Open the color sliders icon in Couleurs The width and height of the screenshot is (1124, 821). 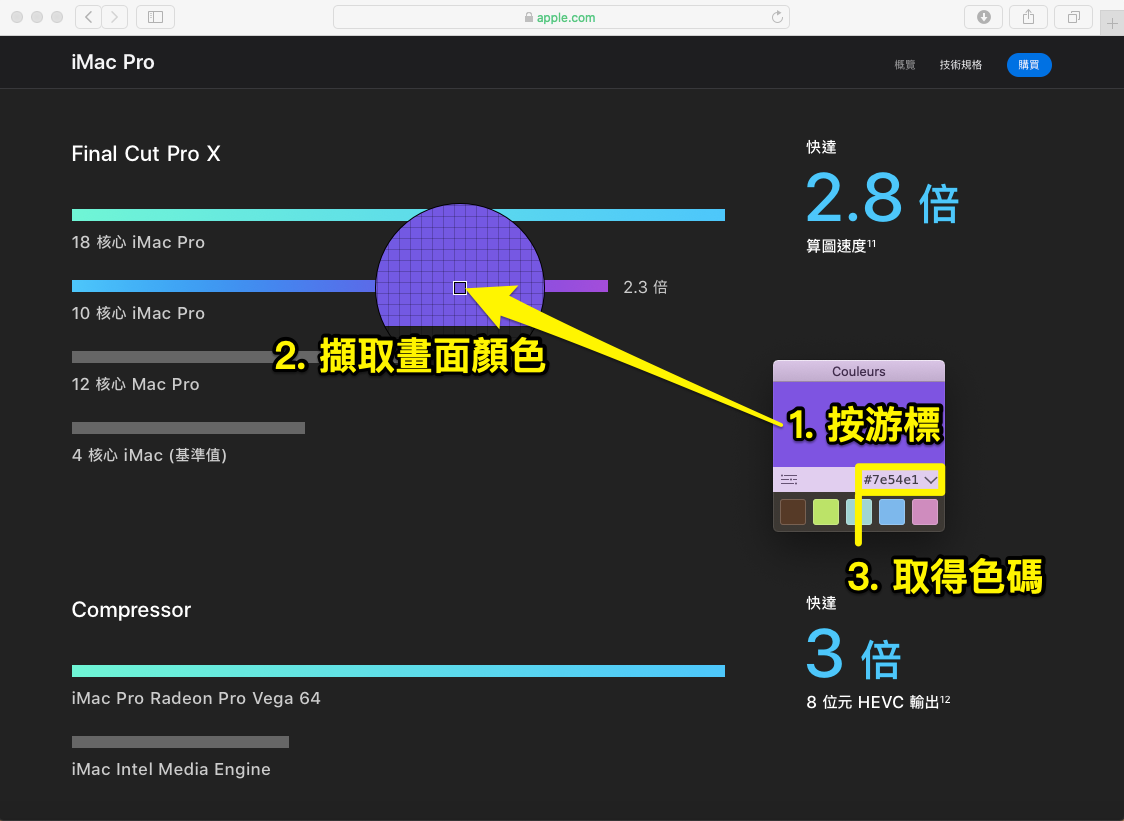tap(789, 480)
